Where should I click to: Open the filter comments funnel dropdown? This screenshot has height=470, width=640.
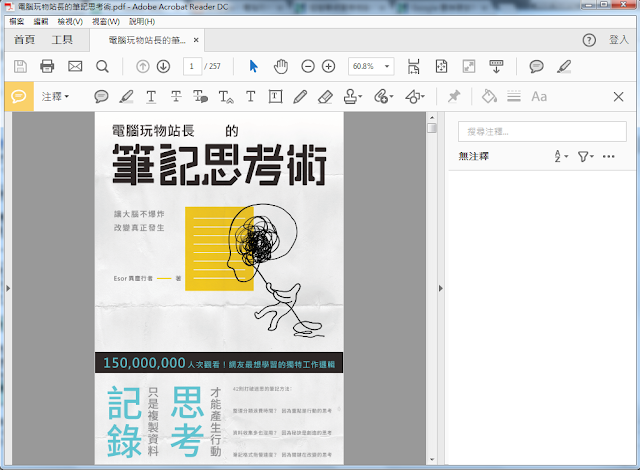pos(586,156)
